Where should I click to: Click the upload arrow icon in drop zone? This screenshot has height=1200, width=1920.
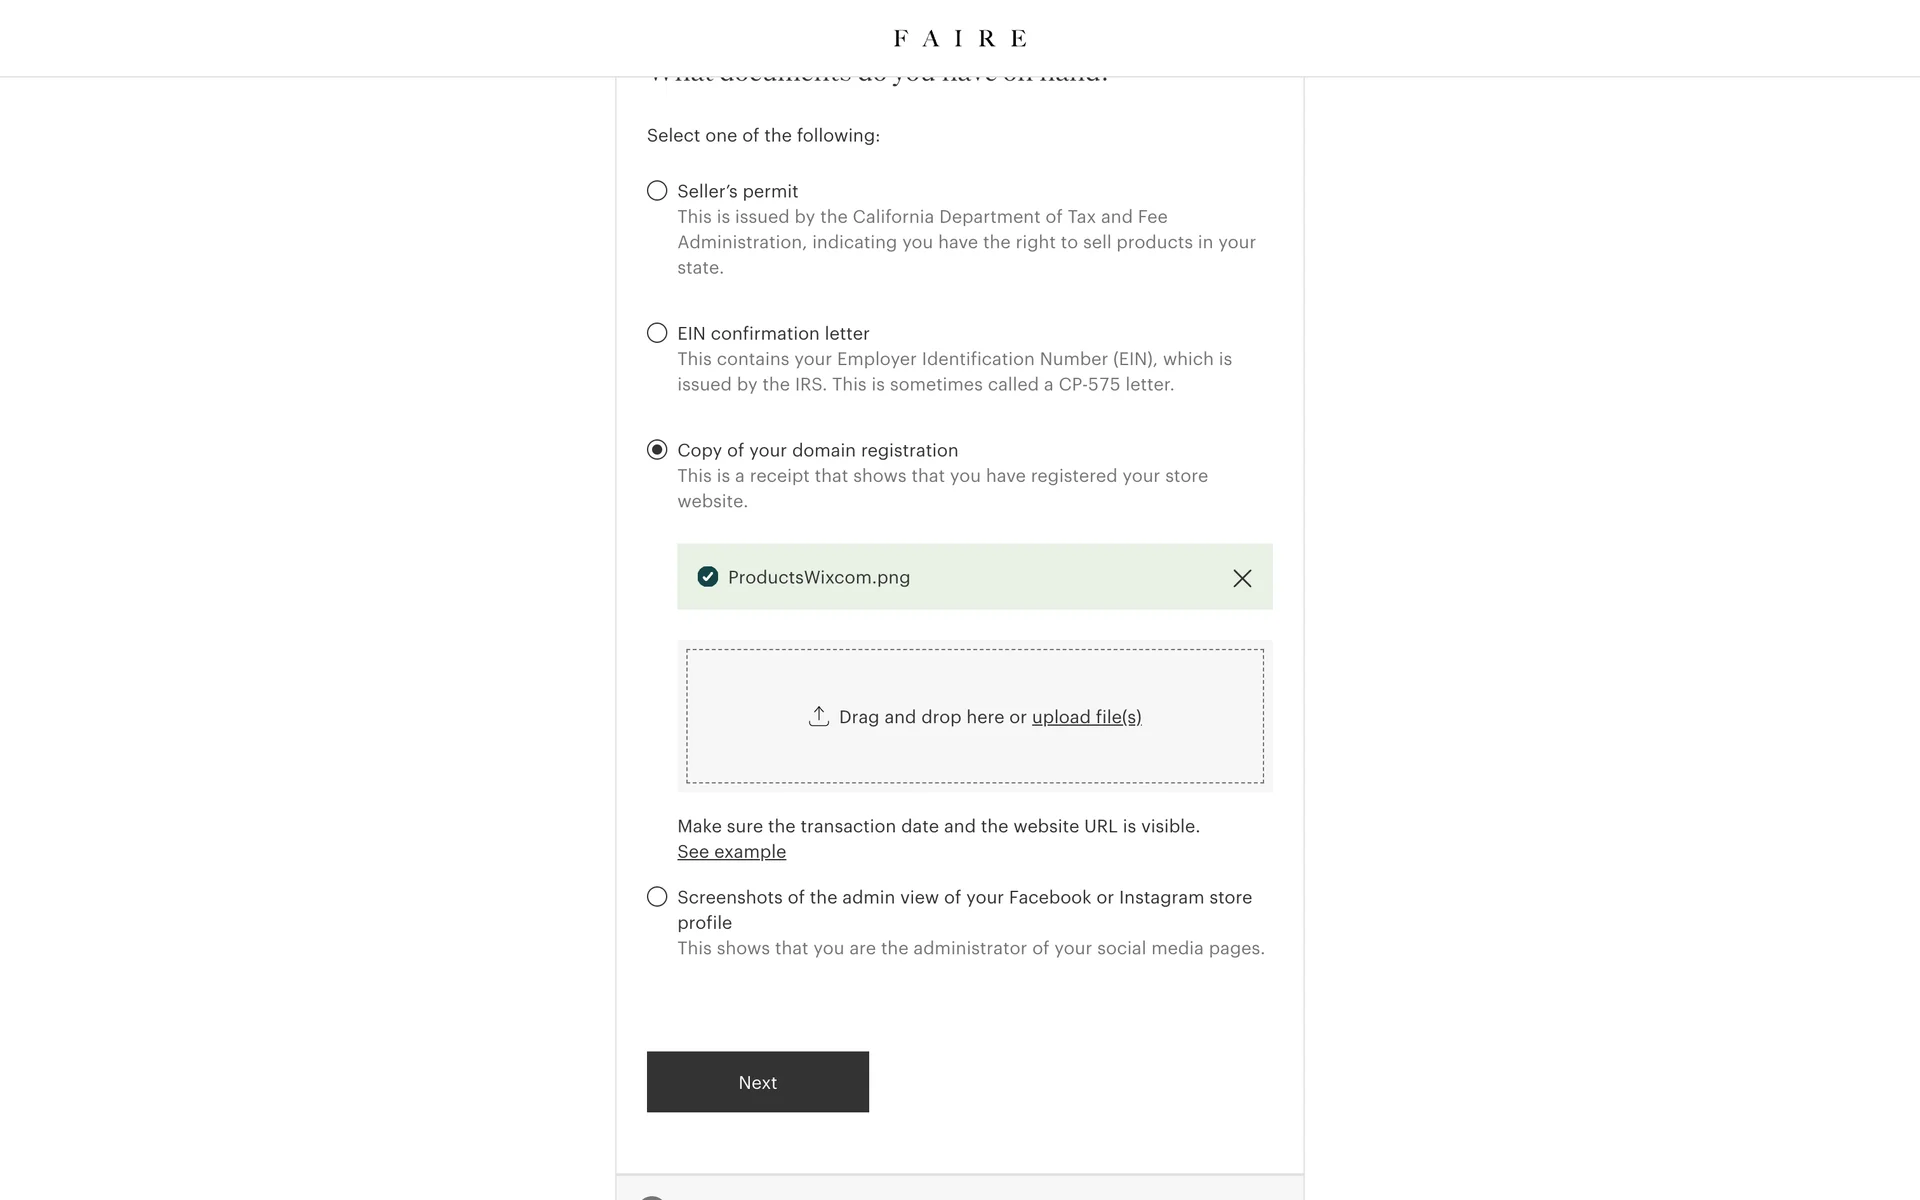(819, 716)
